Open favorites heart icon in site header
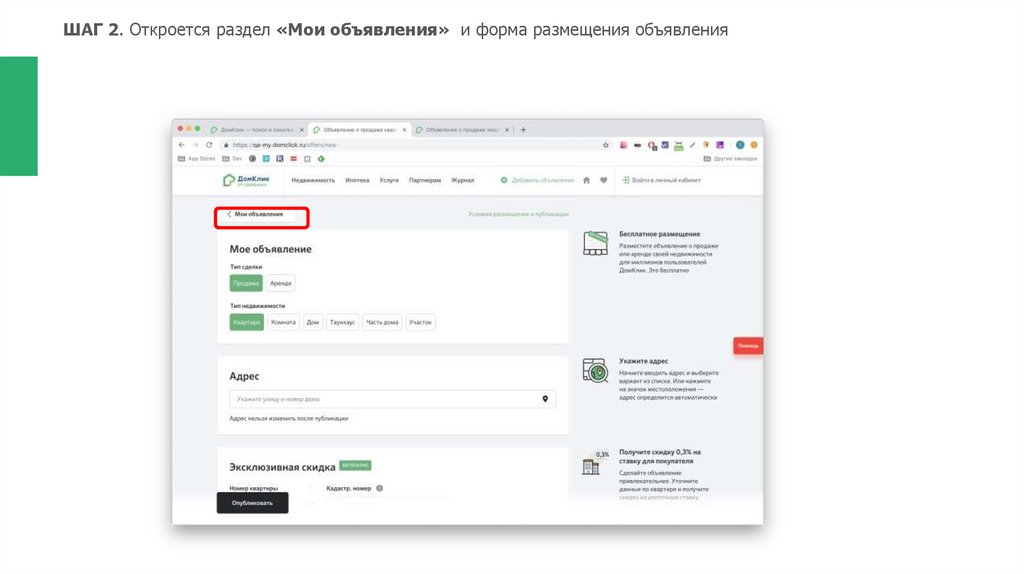The image size is (1024, 574). (x=603, y=180)
